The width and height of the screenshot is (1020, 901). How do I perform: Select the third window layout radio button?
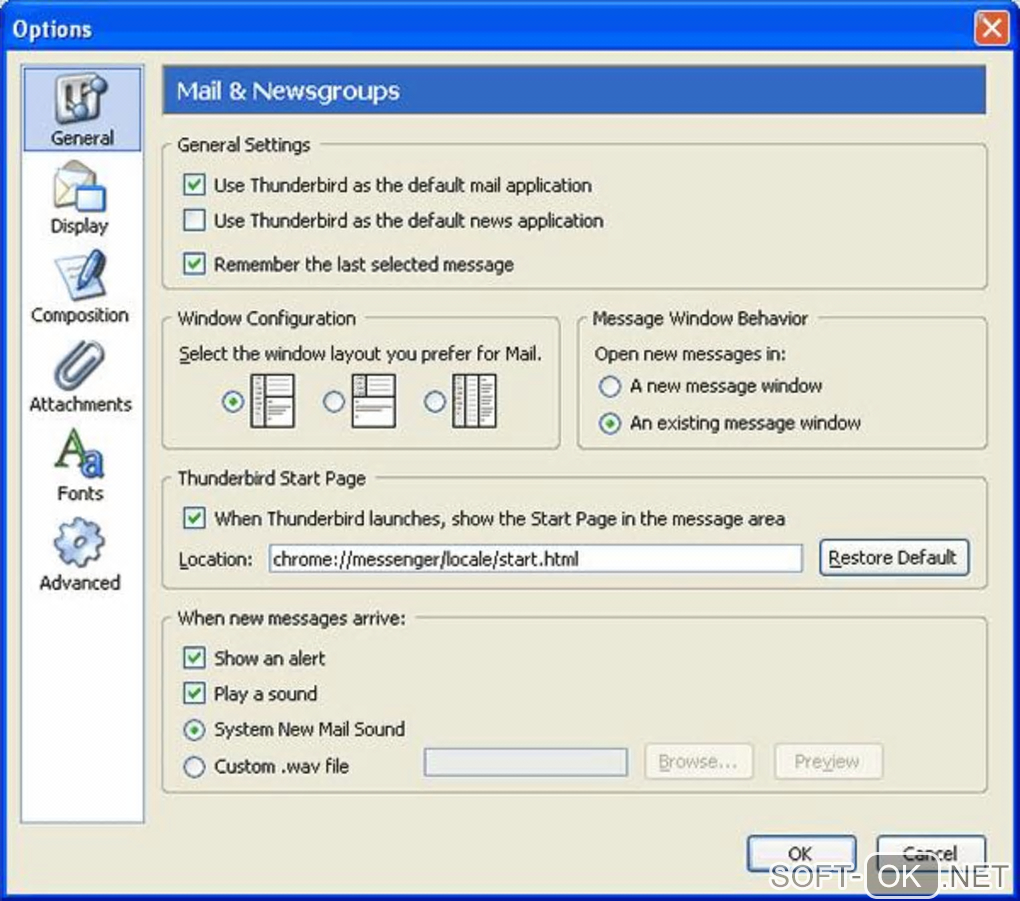pyautogui.click(x=435, y=401)
